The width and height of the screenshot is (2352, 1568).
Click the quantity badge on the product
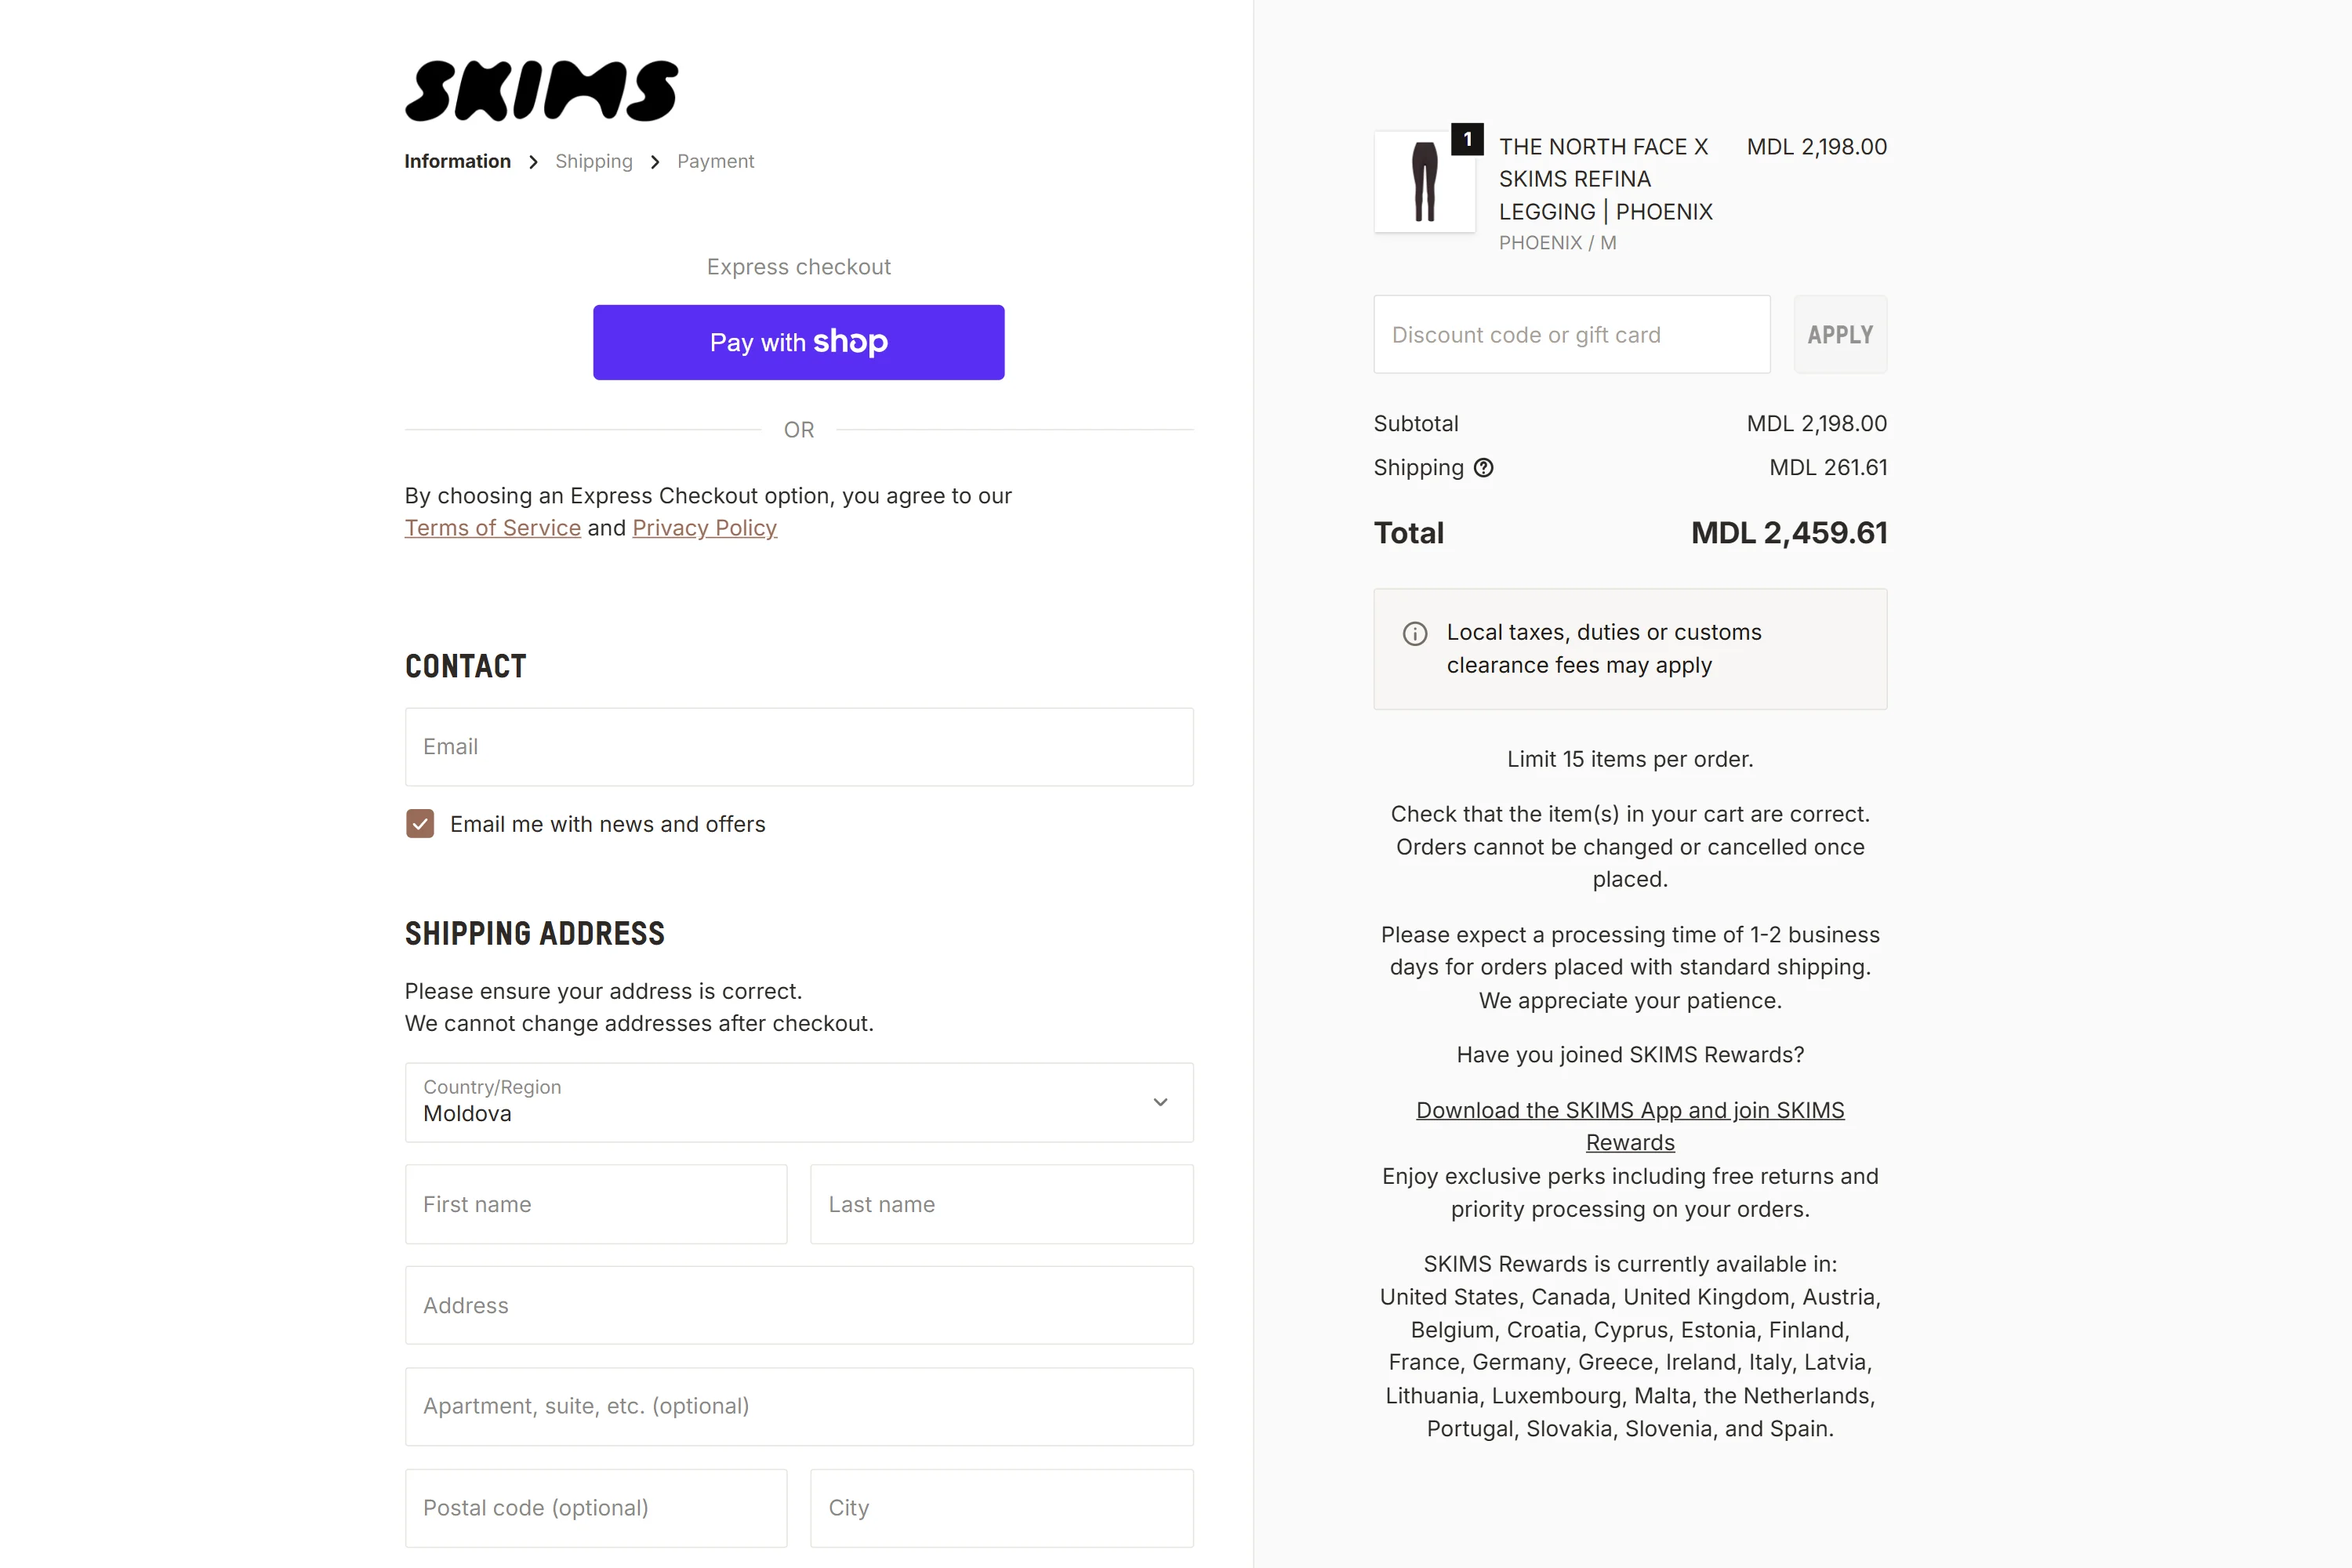1467,139
